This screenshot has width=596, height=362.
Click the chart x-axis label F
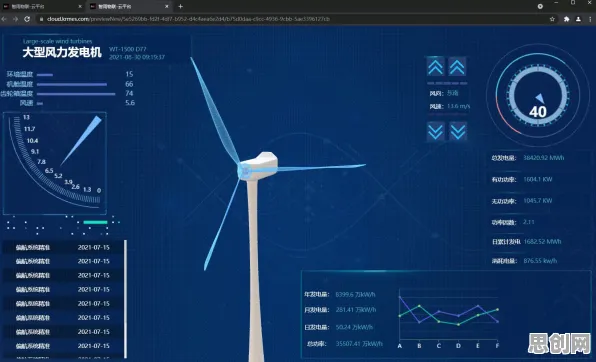pos(497,346)
